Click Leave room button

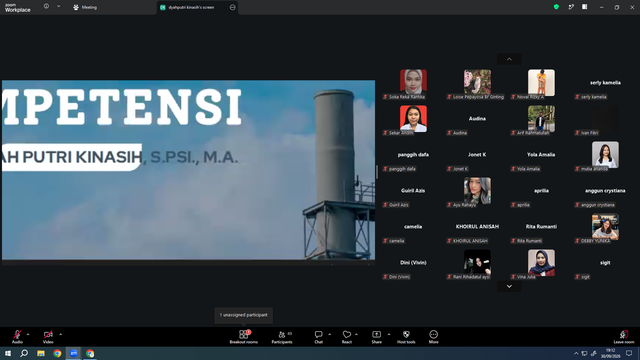click(x=624, y=337)
